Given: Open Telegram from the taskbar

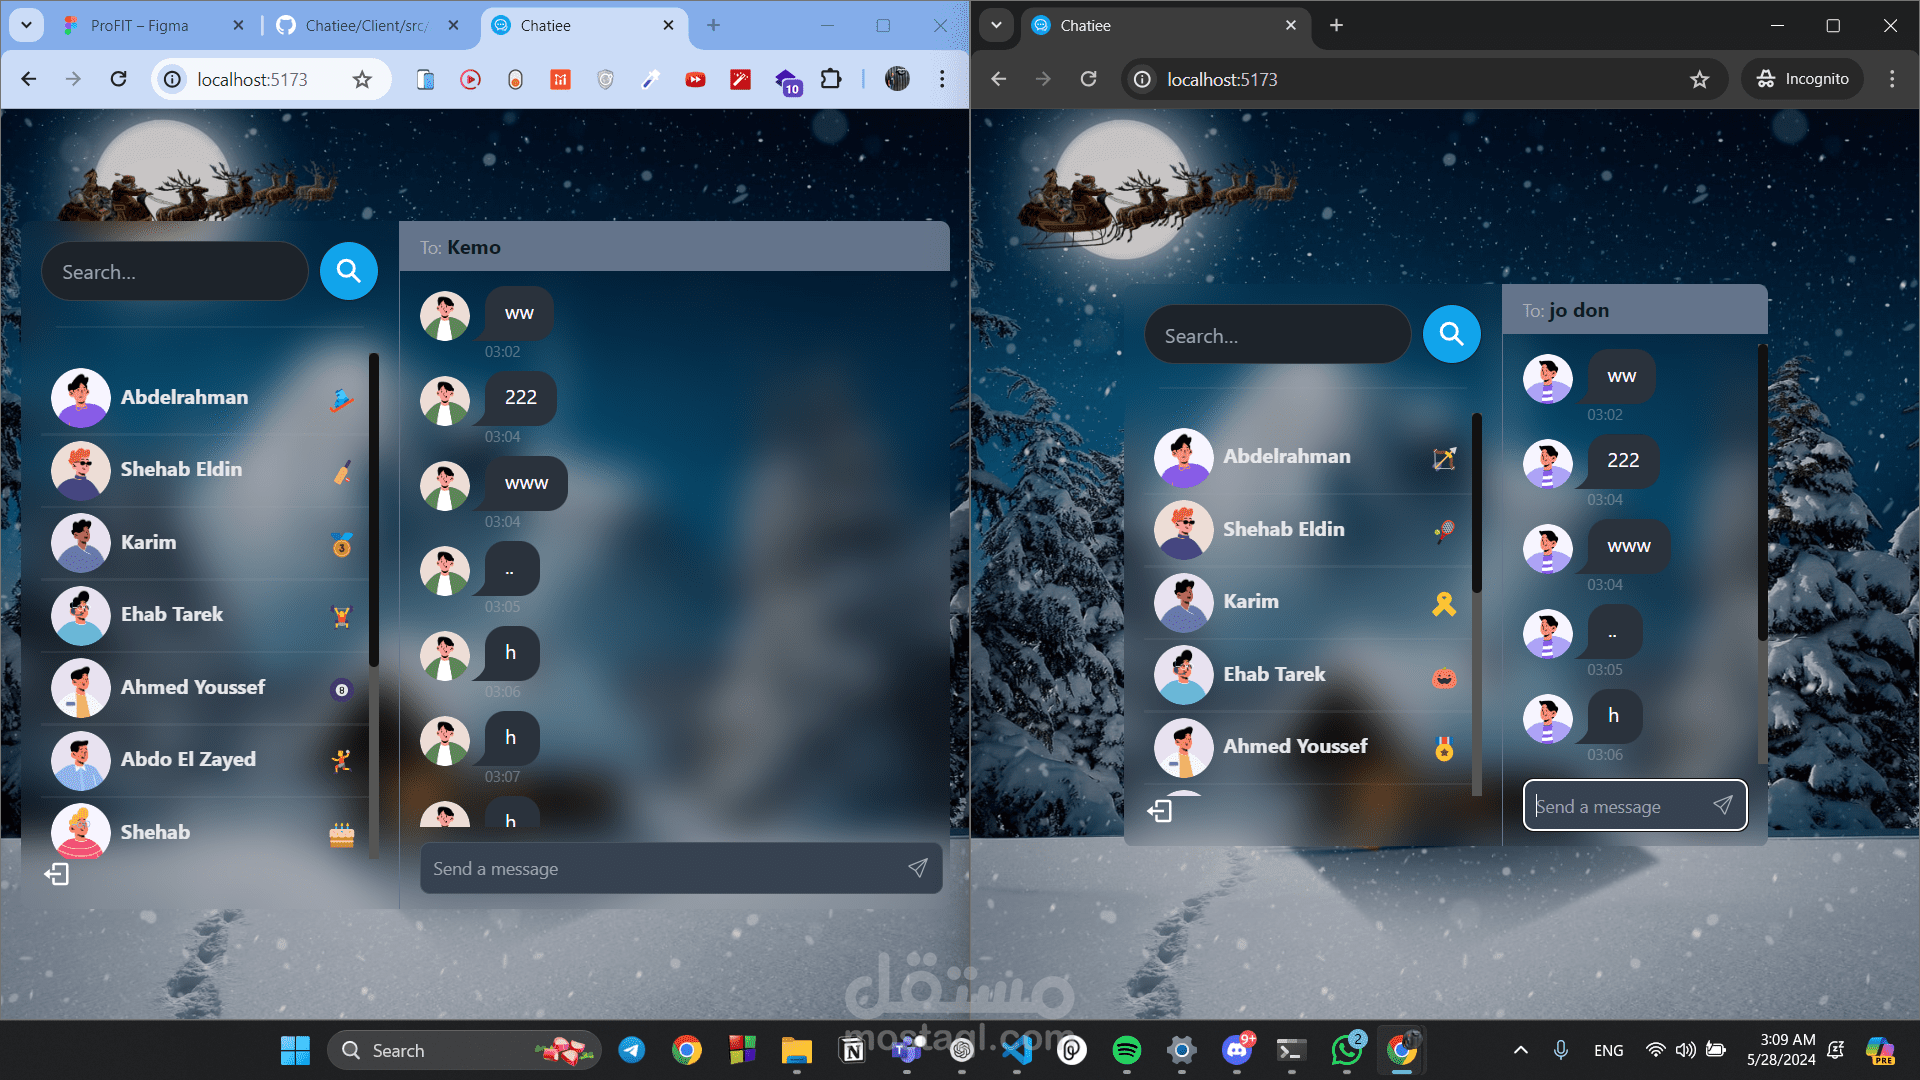Looking at the screenshot, I should tap(631, 1050).
